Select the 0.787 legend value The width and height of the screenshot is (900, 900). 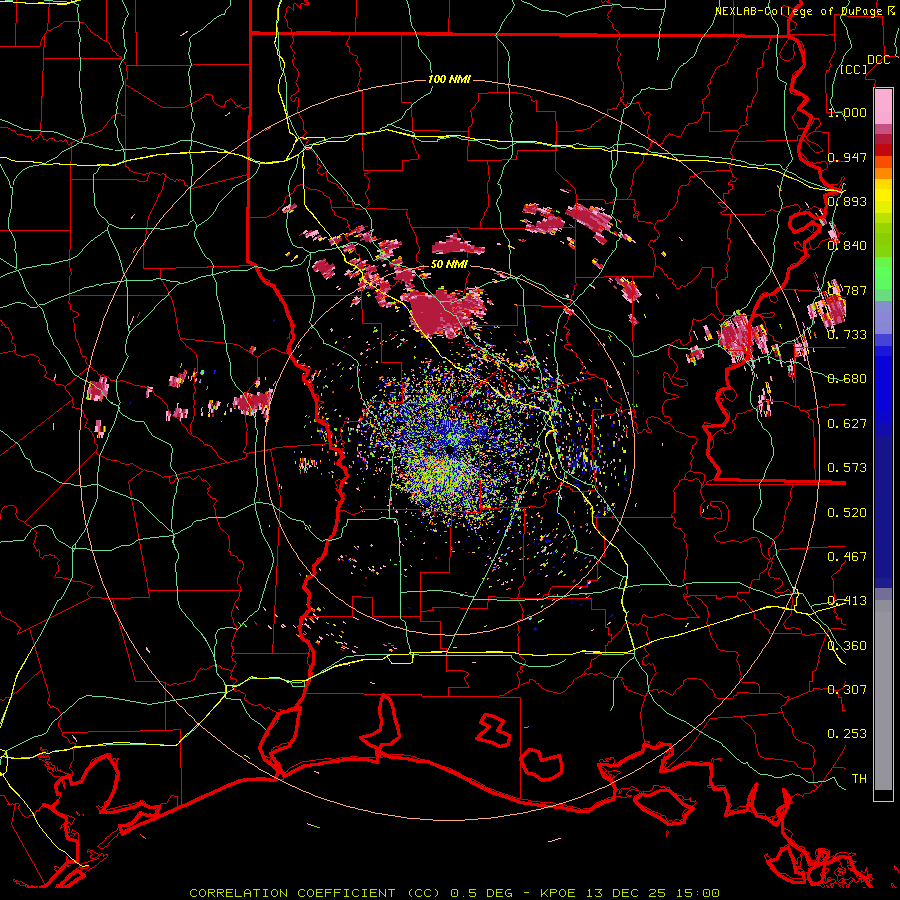[847, 290]
